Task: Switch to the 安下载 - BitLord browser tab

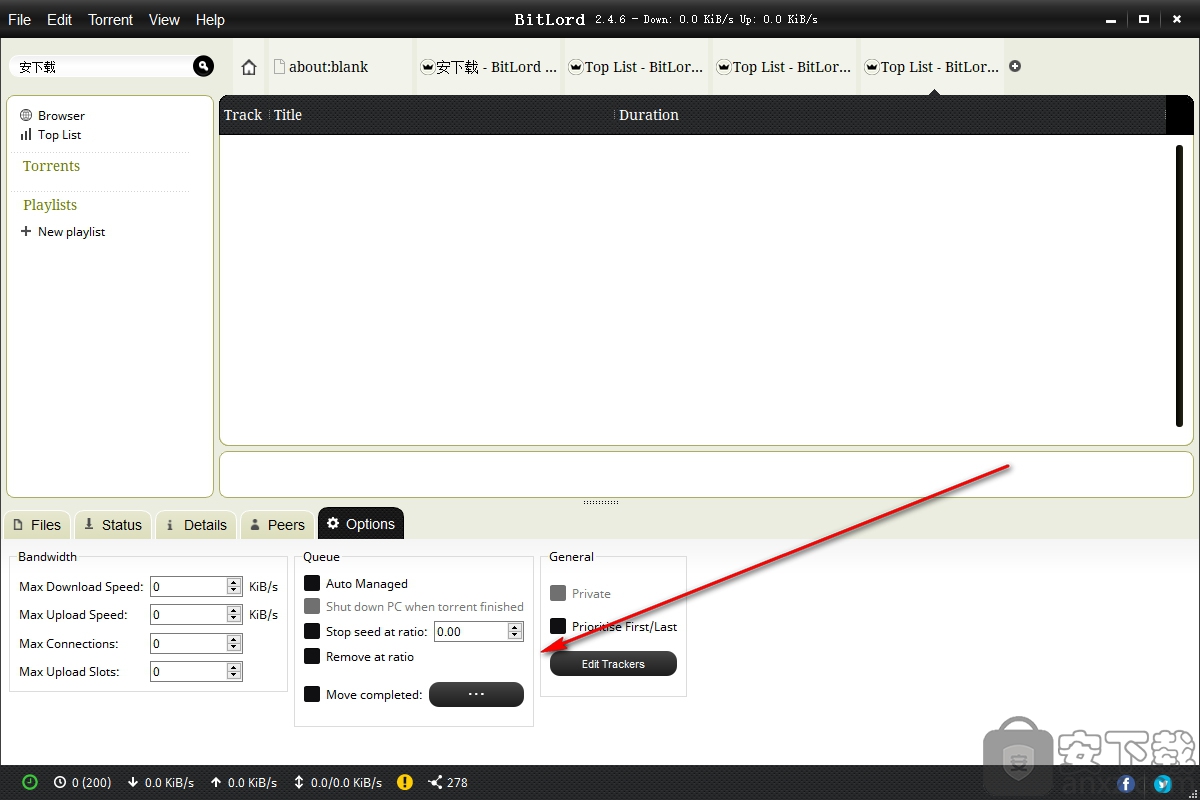Action: click(489, 67)
